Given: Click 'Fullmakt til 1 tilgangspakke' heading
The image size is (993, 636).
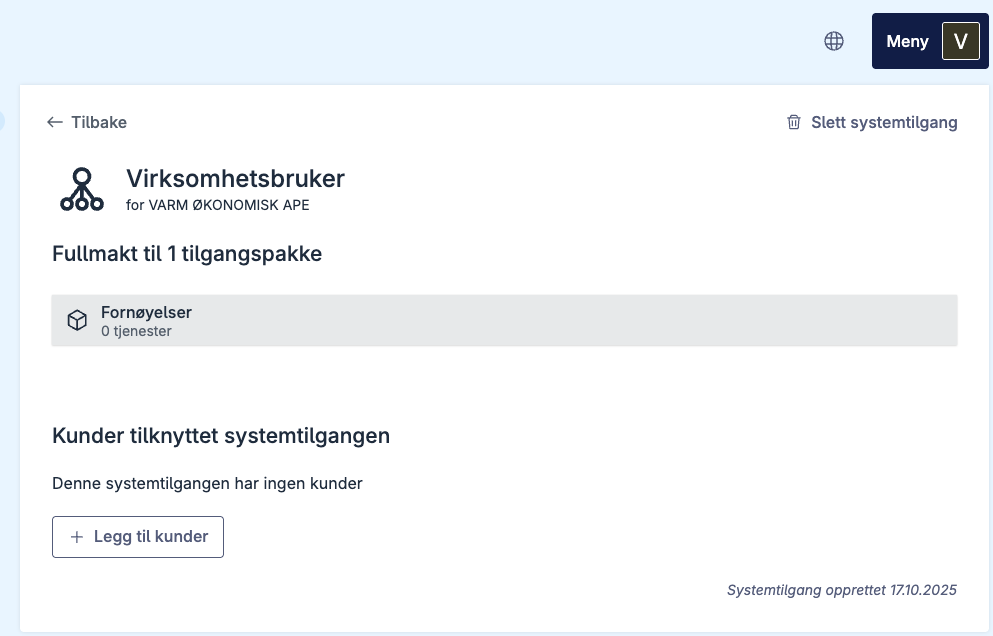Looking at the screenshot, I should [187, 254].
